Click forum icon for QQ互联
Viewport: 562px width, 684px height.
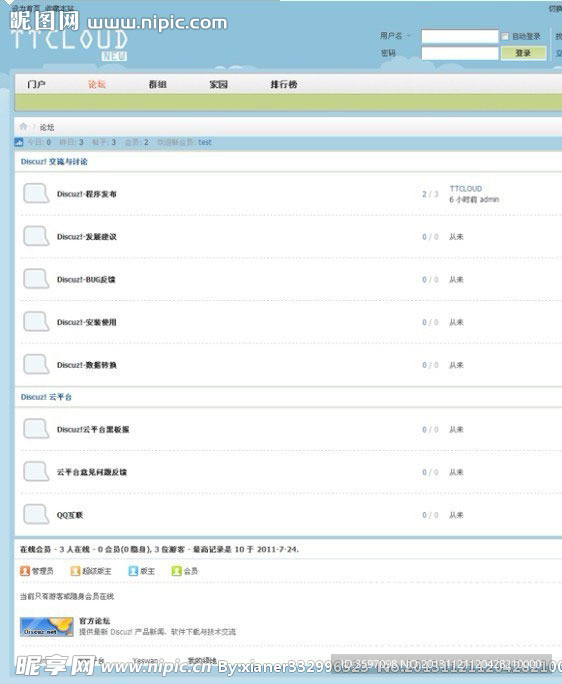click(36, 515)
